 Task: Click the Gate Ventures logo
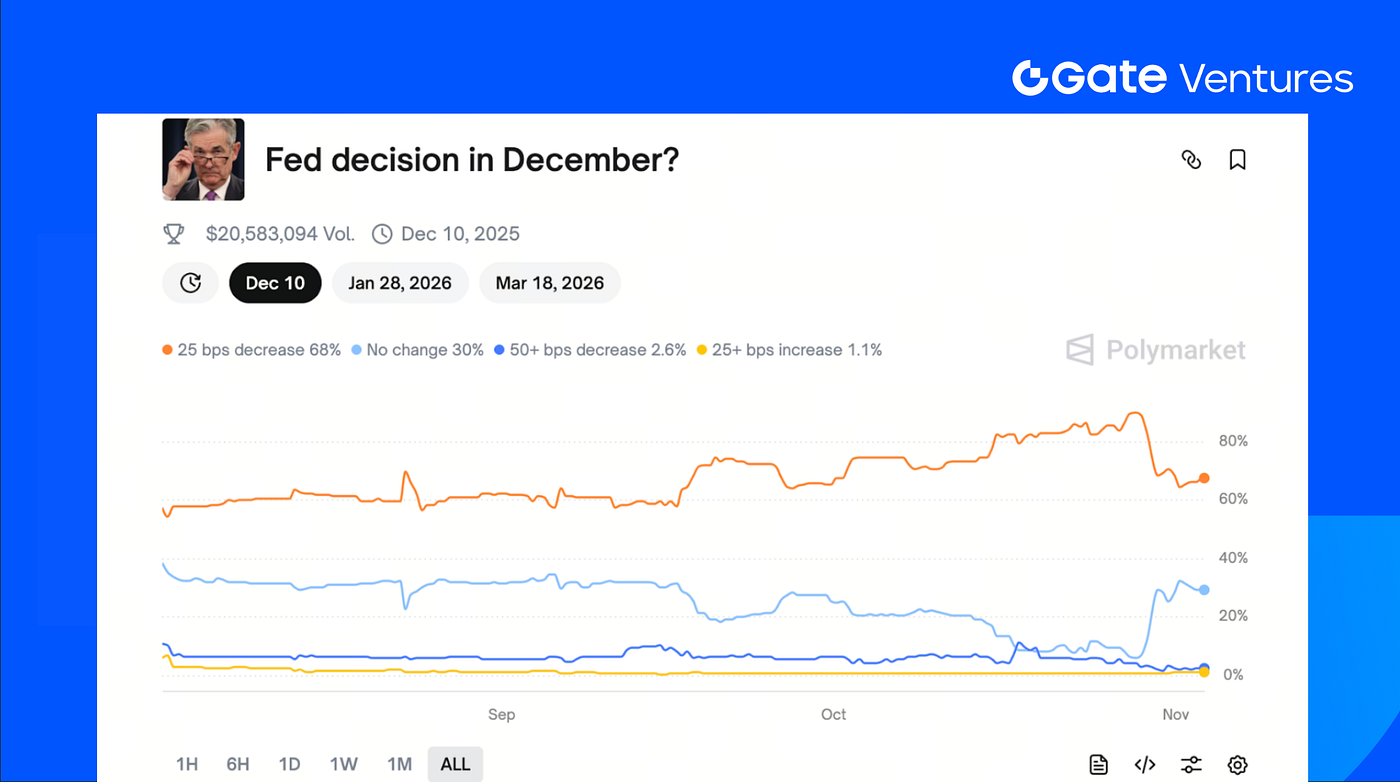[1182, 78]
